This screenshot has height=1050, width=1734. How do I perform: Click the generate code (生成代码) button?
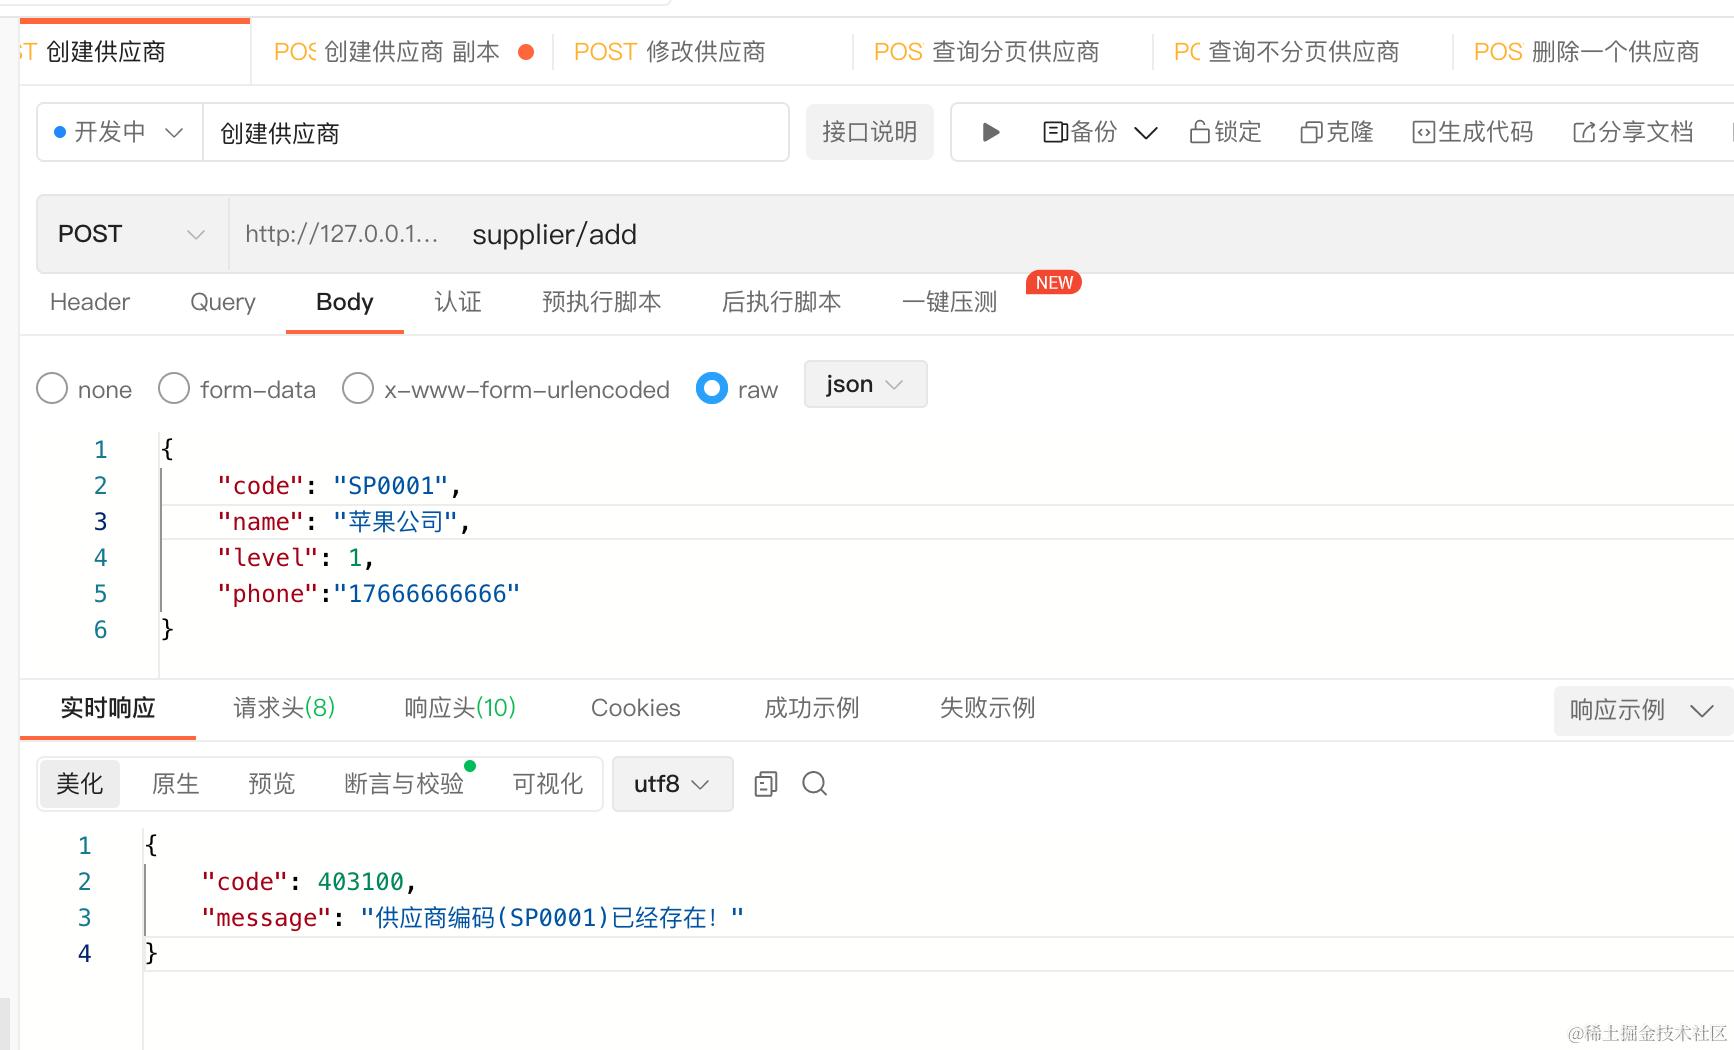[1472, 132]
